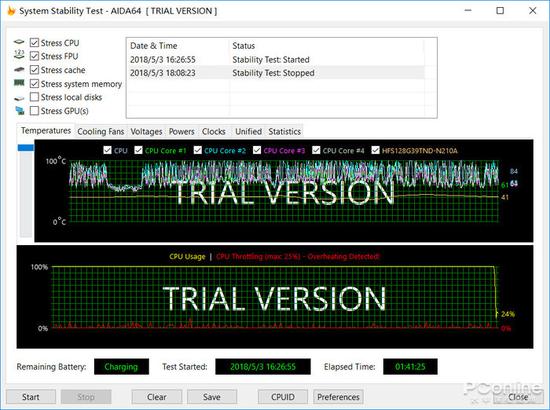
Task: Uncheck the Stress system memory checkbox
Action: (34, 83)
